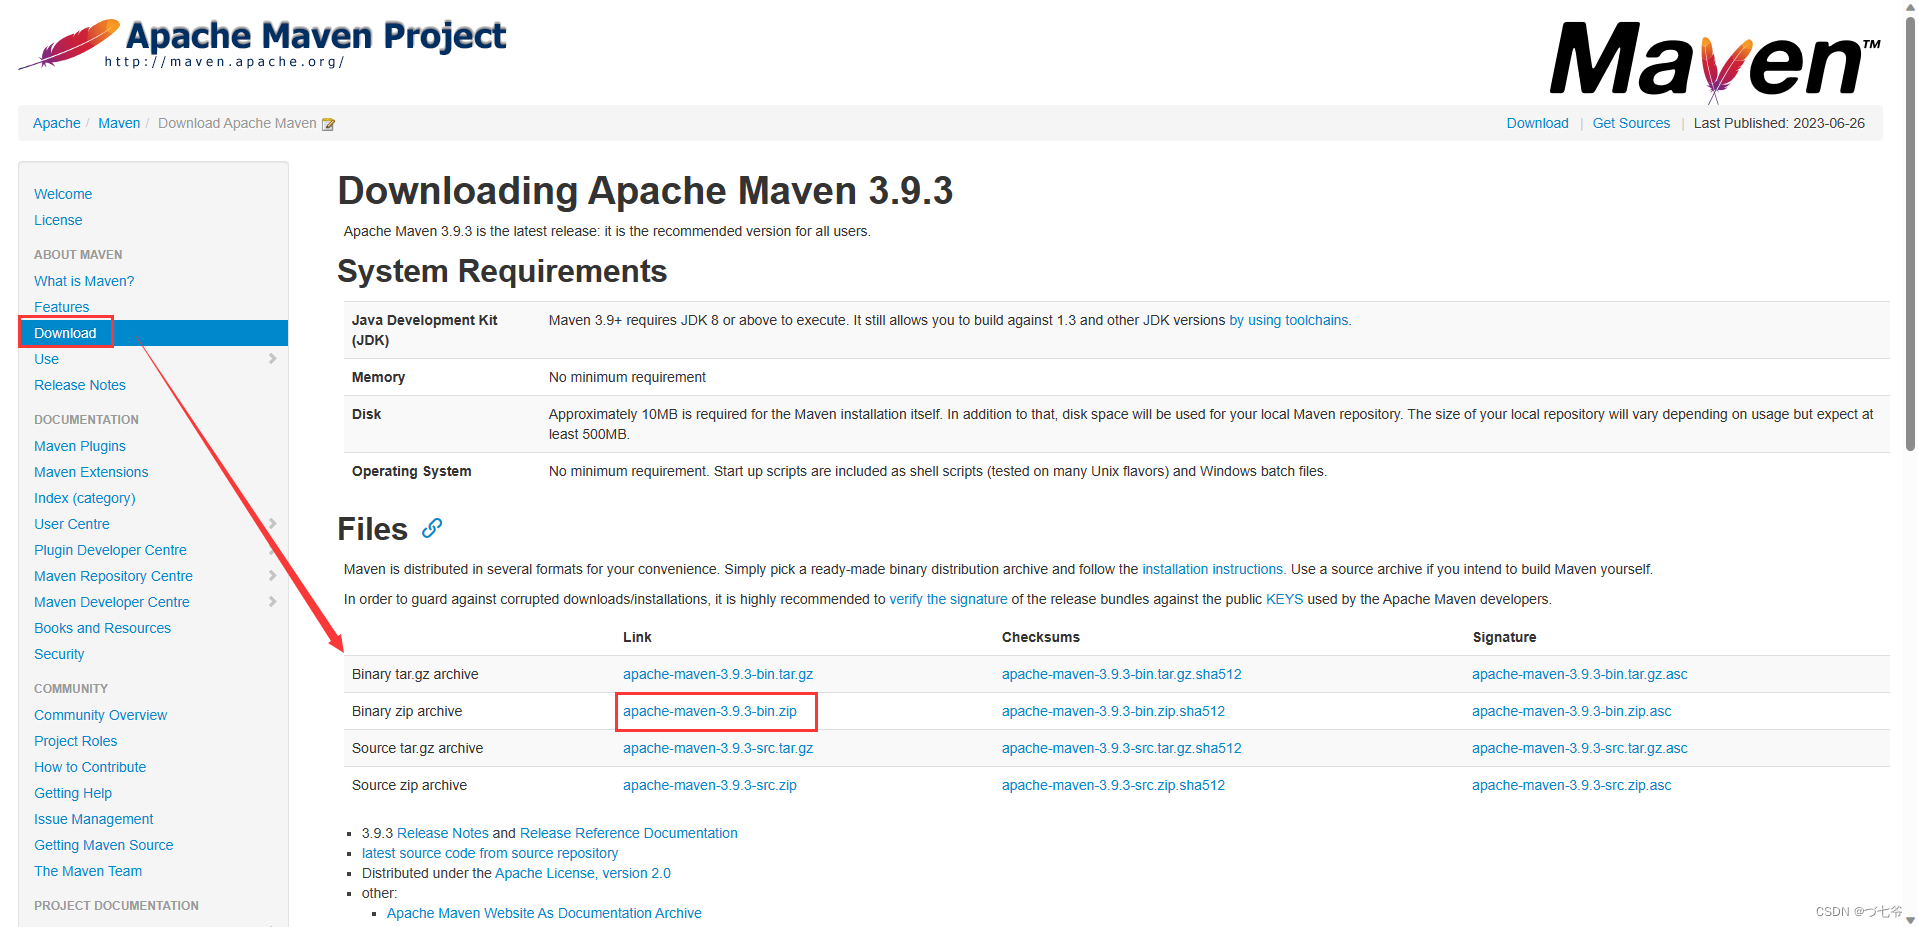
Task: Click the edit icon beside Download Apache Maven
Action: click(328, 124)
